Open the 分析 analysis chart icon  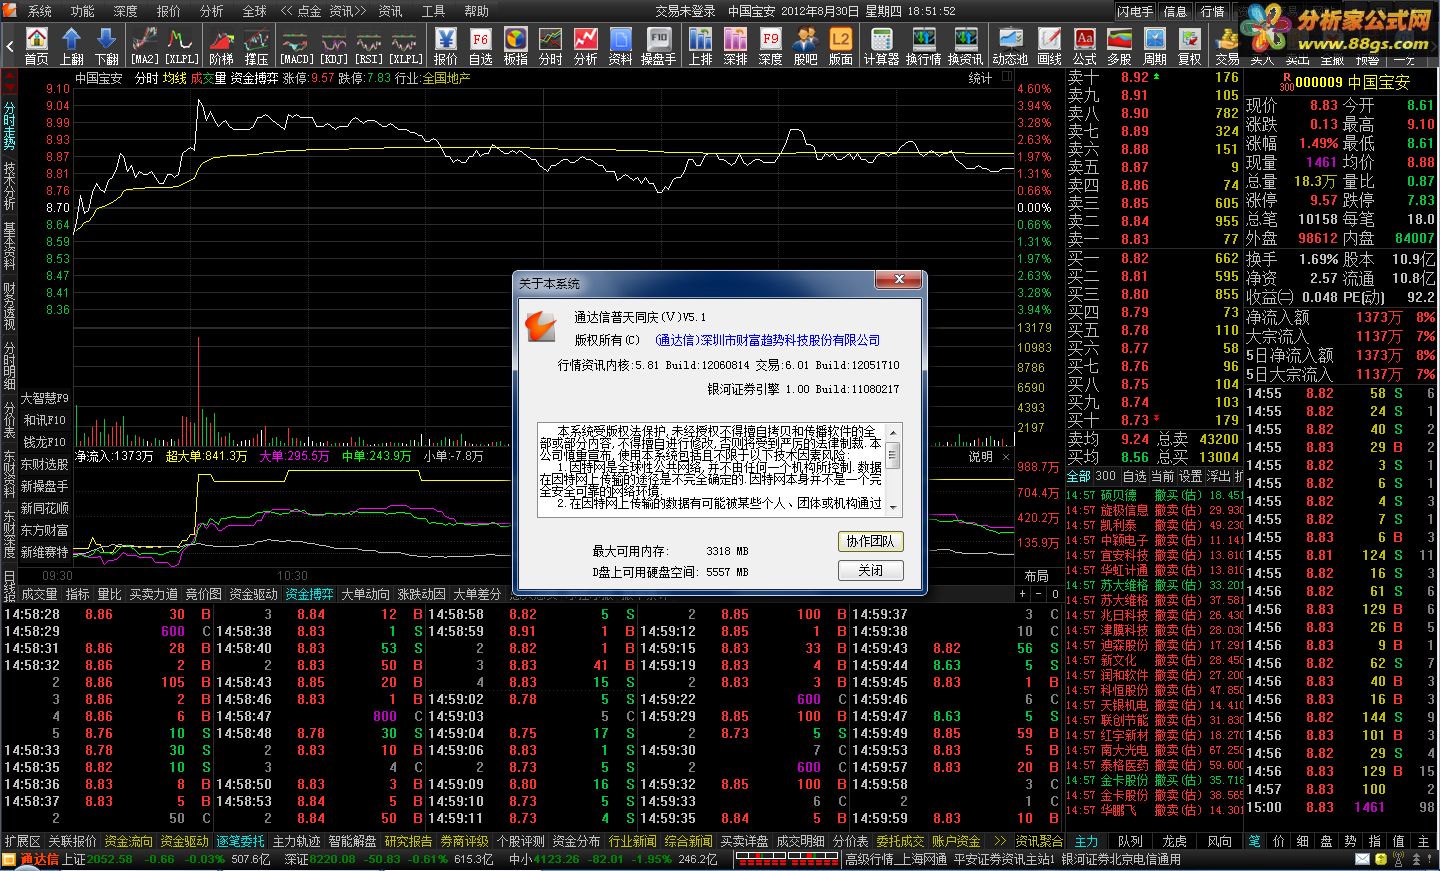(x=586, y=46)
